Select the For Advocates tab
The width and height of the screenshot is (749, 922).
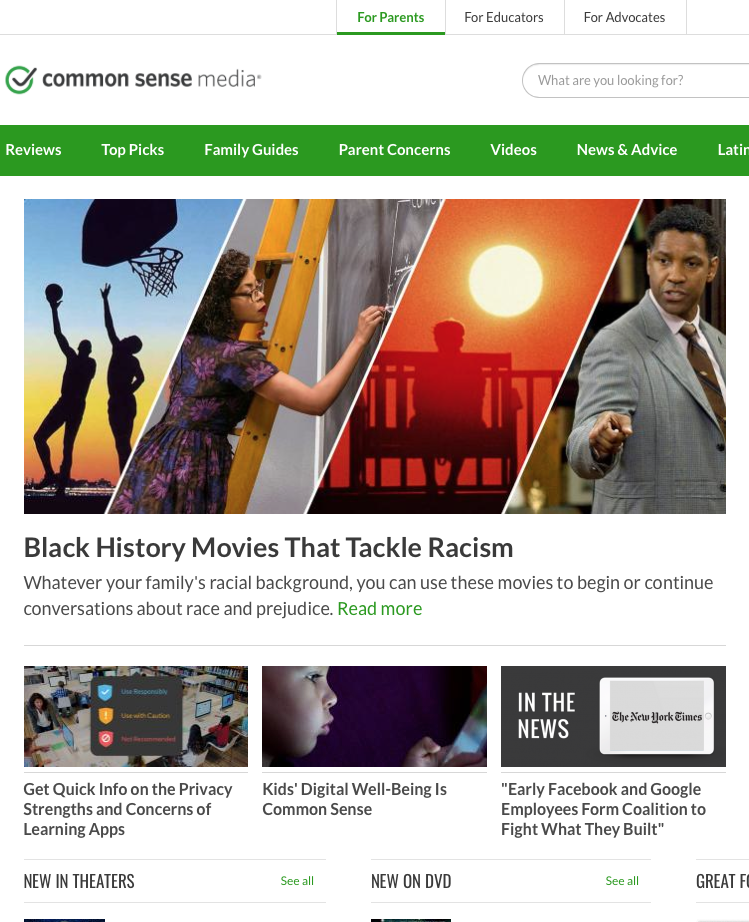[x=624, y=17]
